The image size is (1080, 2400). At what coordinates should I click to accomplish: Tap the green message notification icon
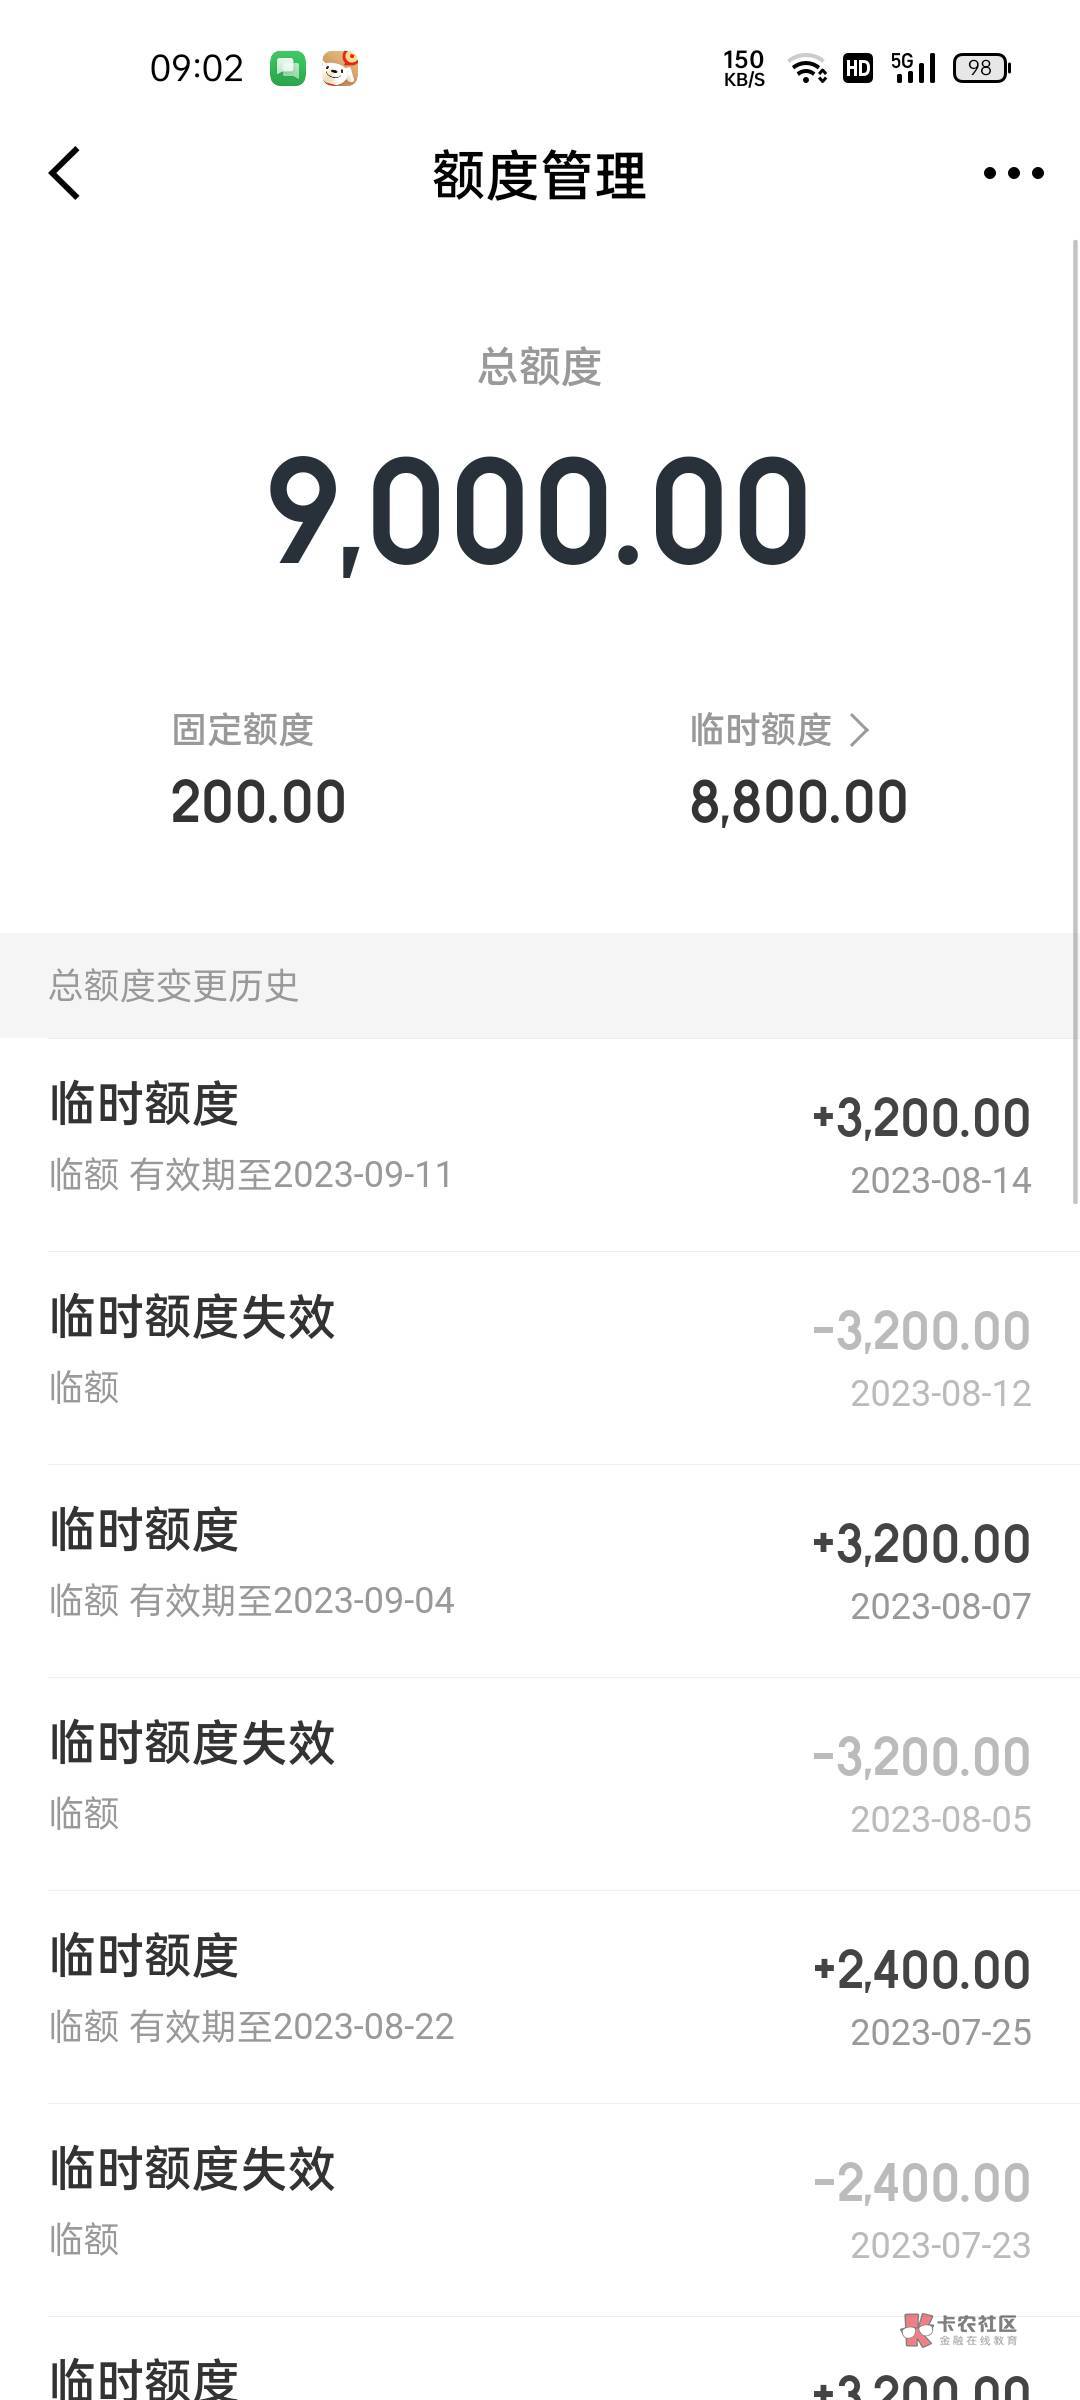(x=288, y=68)
